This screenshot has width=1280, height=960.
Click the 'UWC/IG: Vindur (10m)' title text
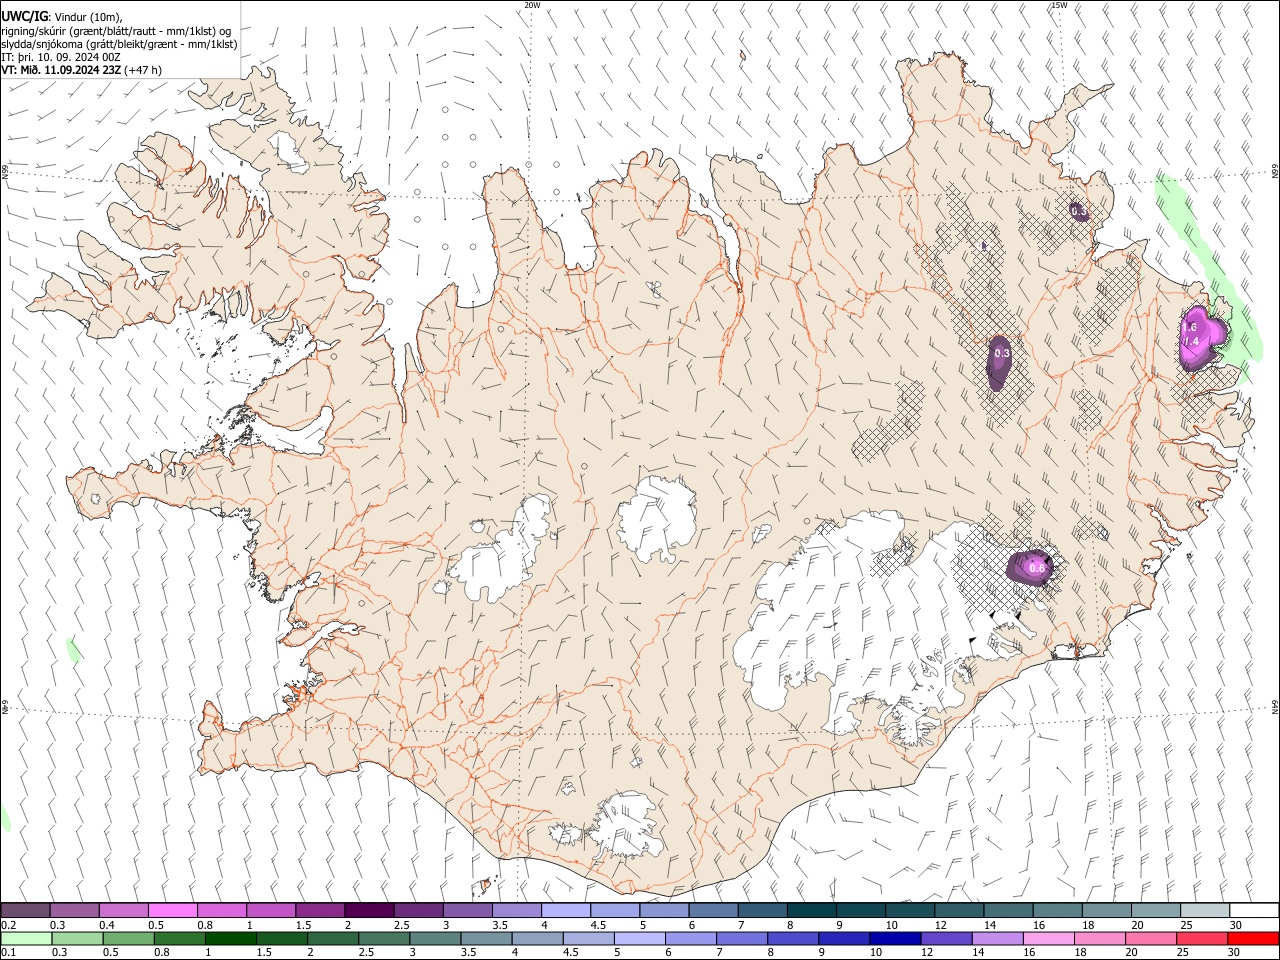pyautogui.click(x=61, y=16)
